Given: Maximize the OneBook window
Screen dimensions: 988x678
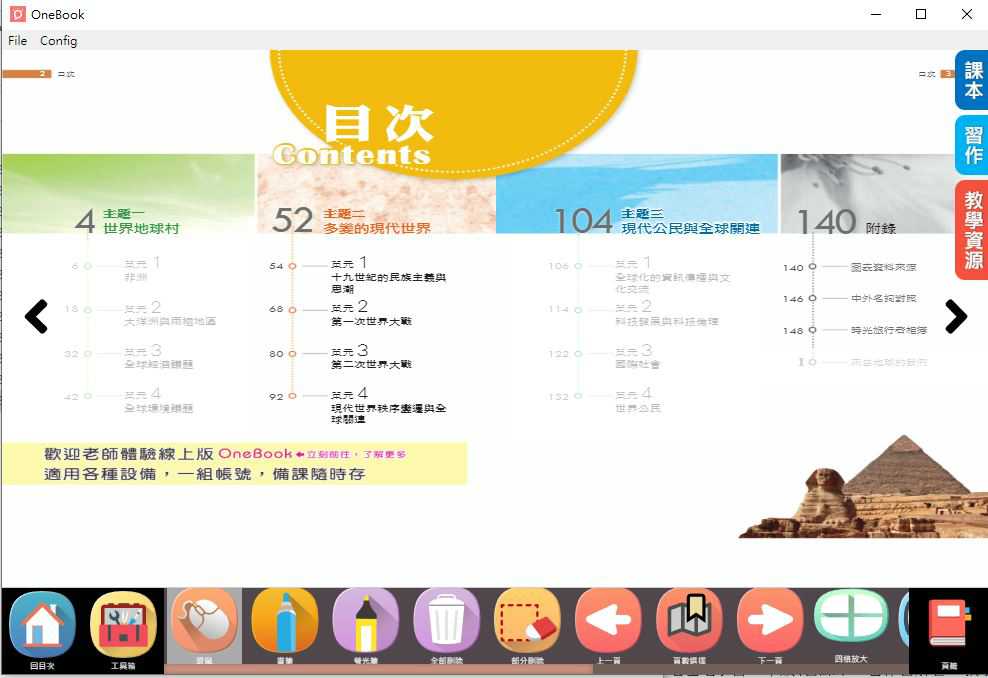Looking at the screenshot, I should tap(921, 14).
